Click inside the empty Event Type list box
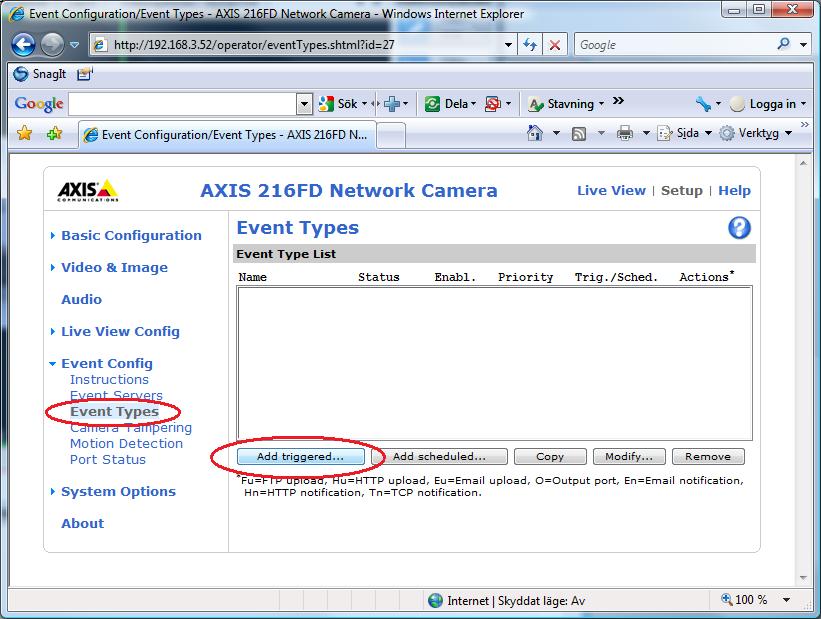821x619 pixels. 494,363
